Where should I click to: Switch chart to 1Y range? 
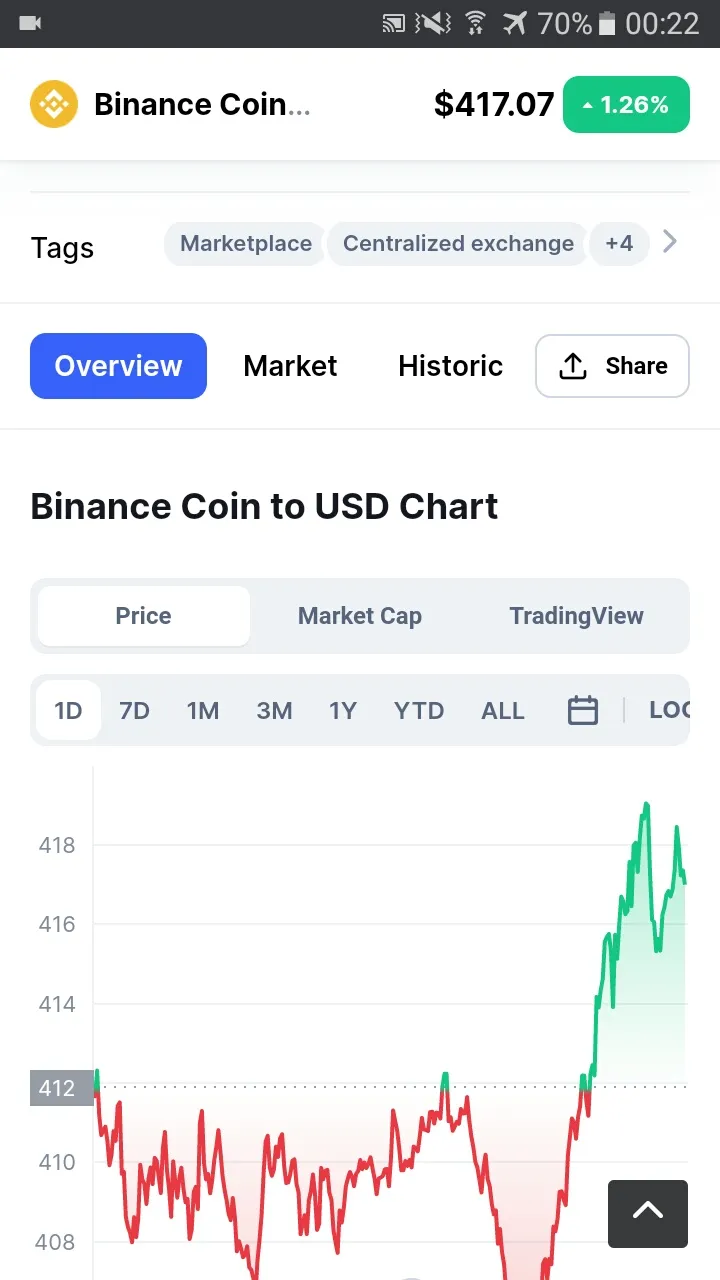(x=343, y=711)
